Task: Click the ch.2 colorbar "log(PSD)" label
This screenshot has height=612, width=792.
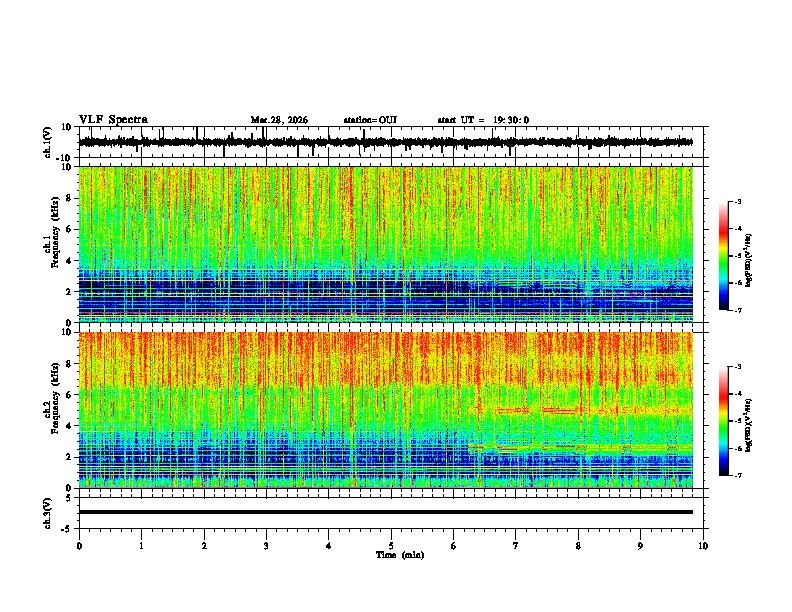Action: tap(748, 426)
